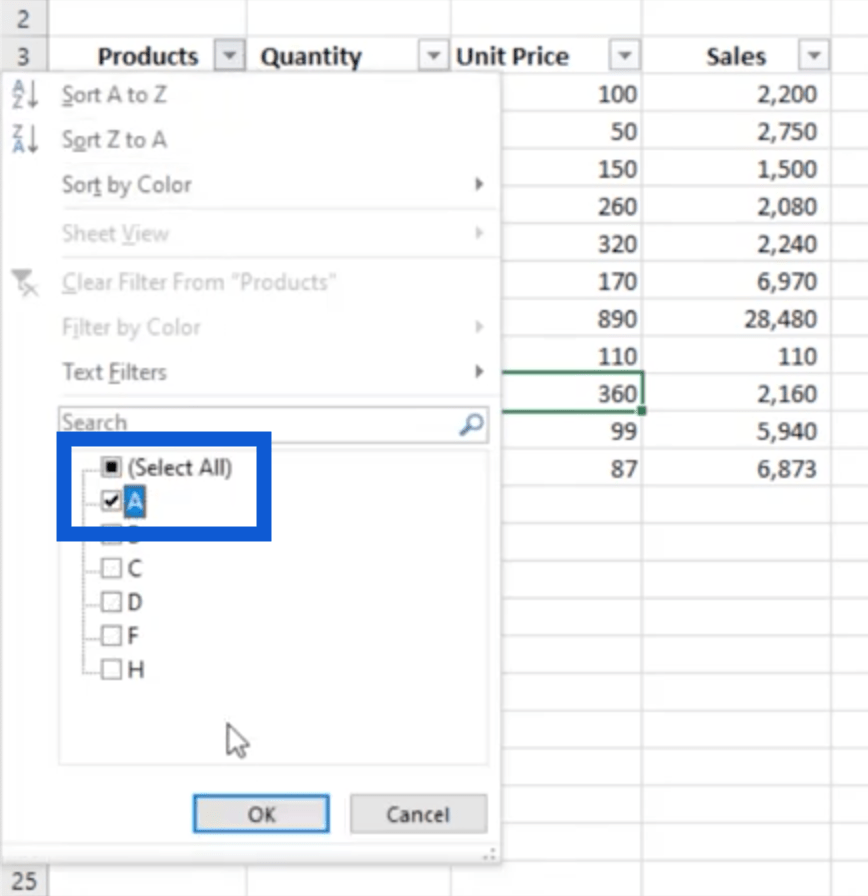Select the sales cell 2,240

point(736,244)
